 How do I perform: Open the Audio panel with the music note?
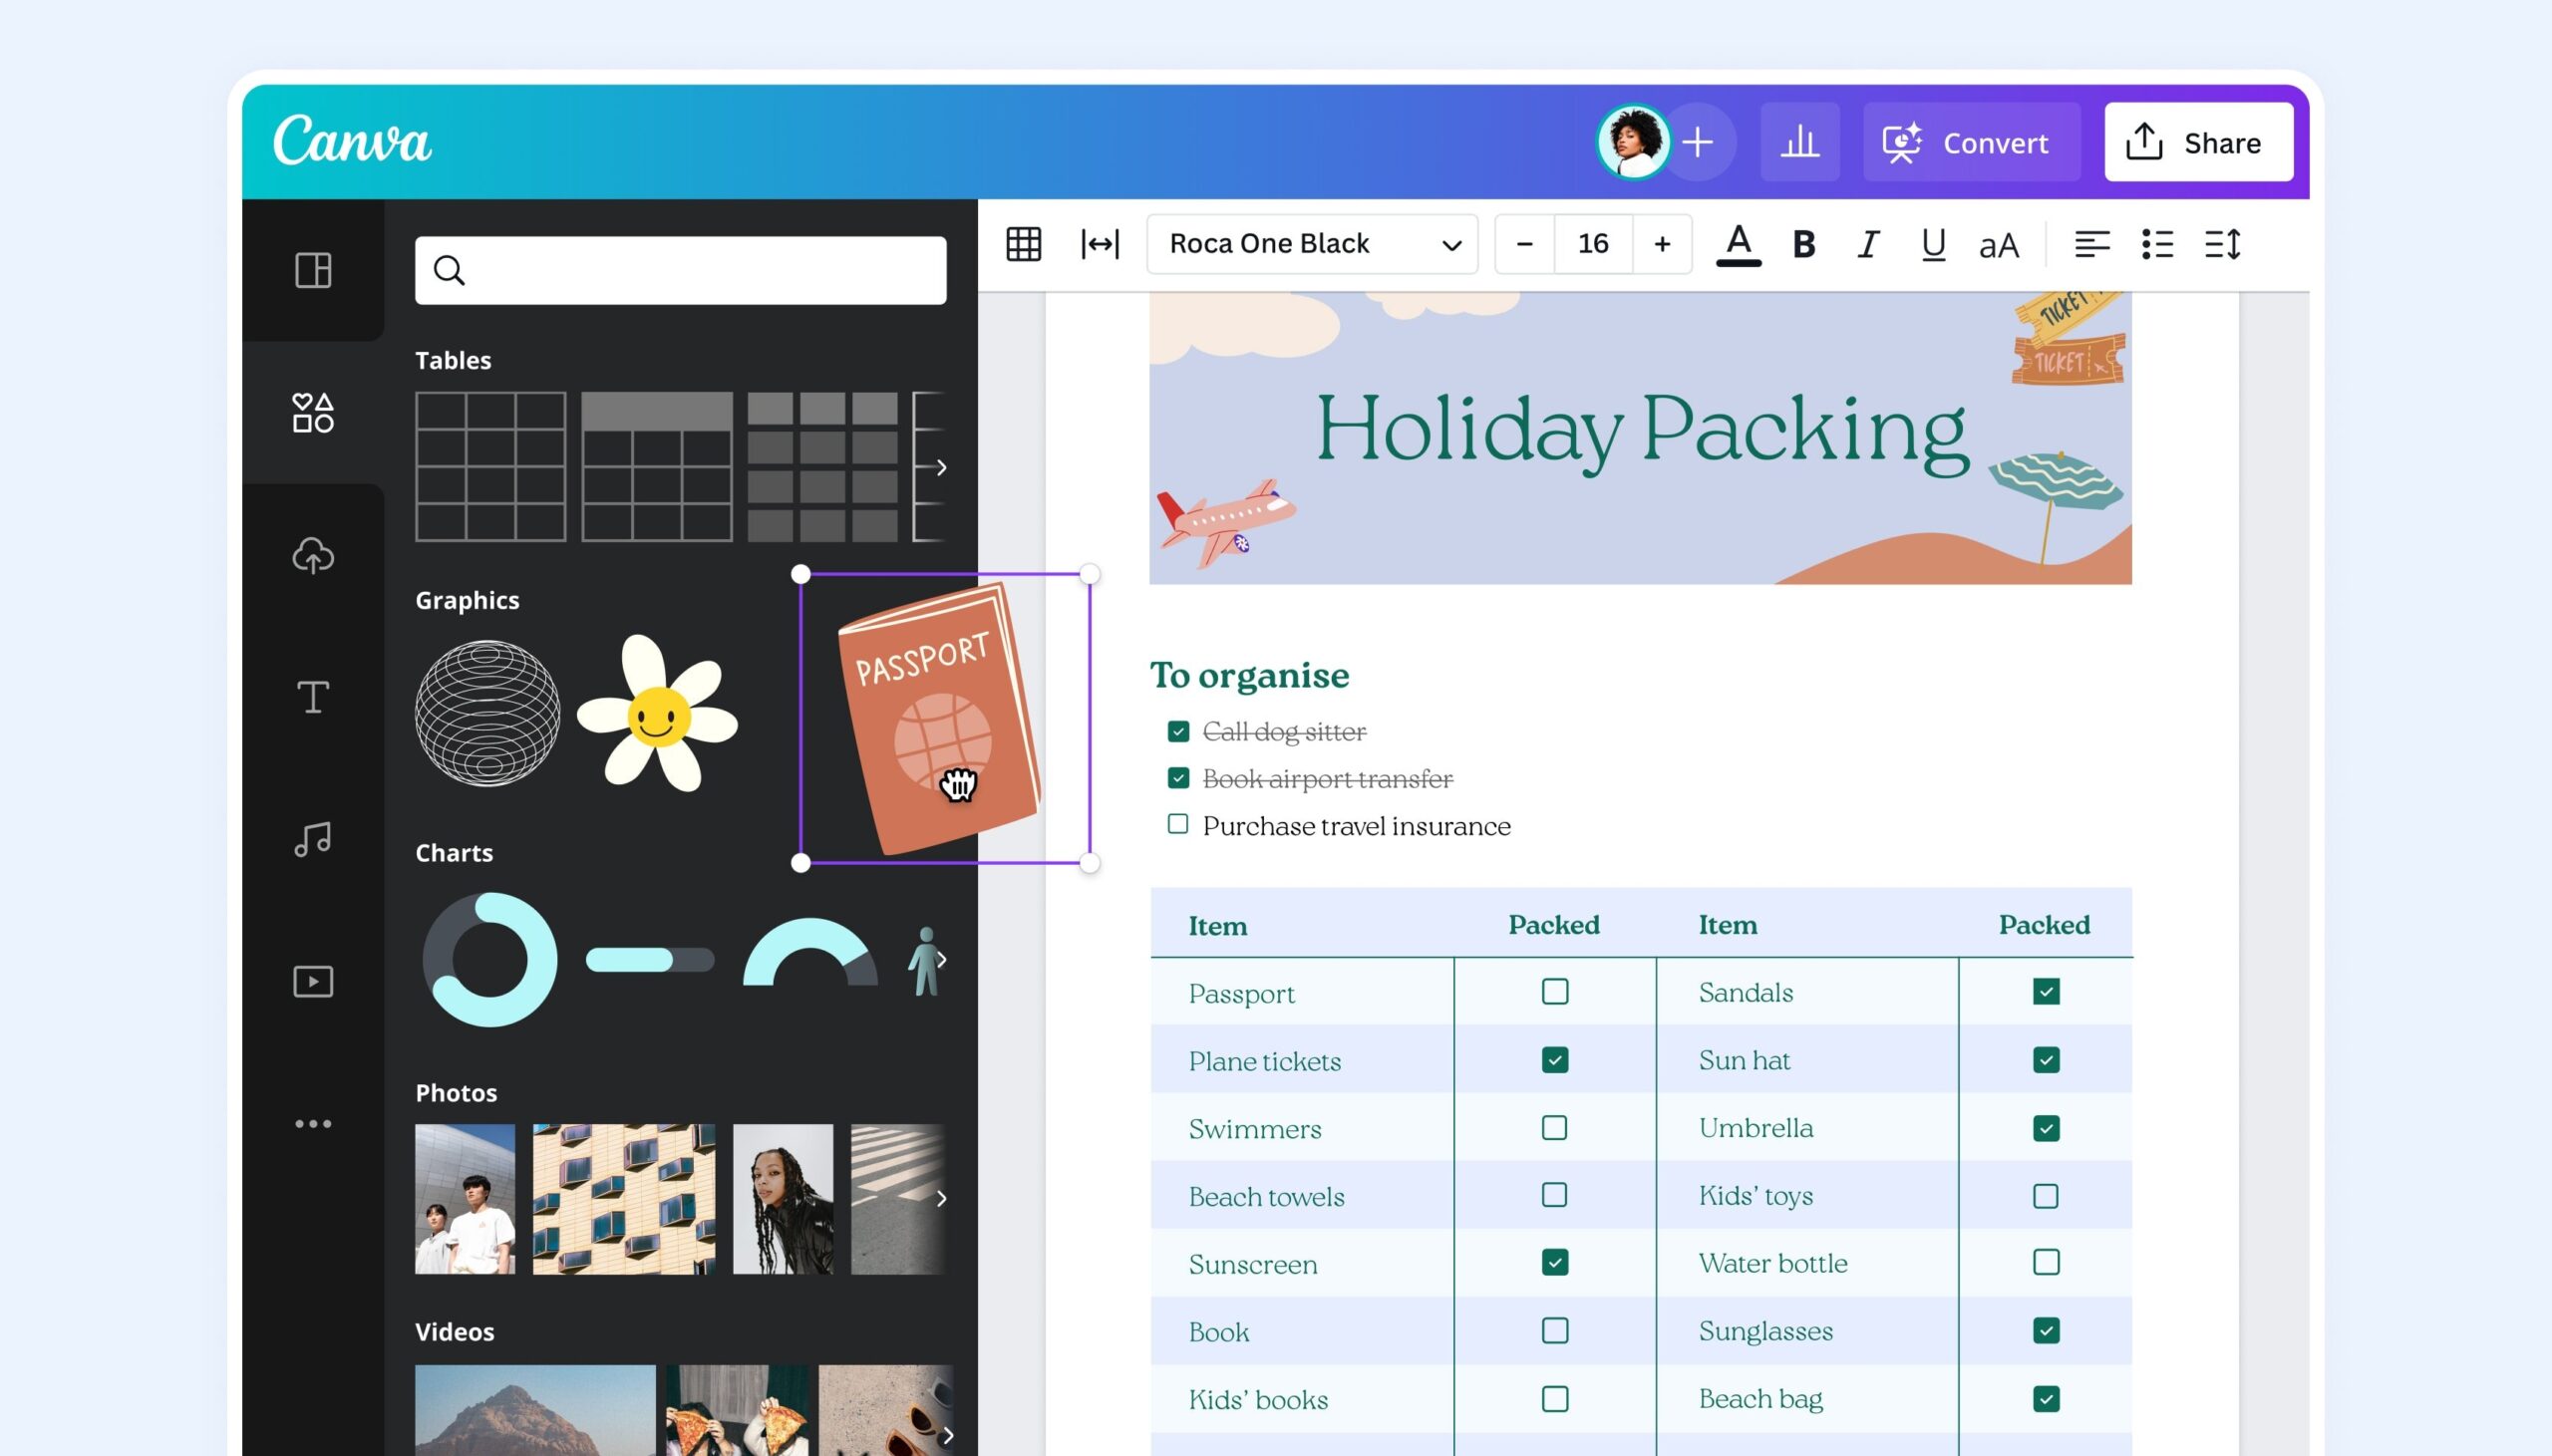313,839
